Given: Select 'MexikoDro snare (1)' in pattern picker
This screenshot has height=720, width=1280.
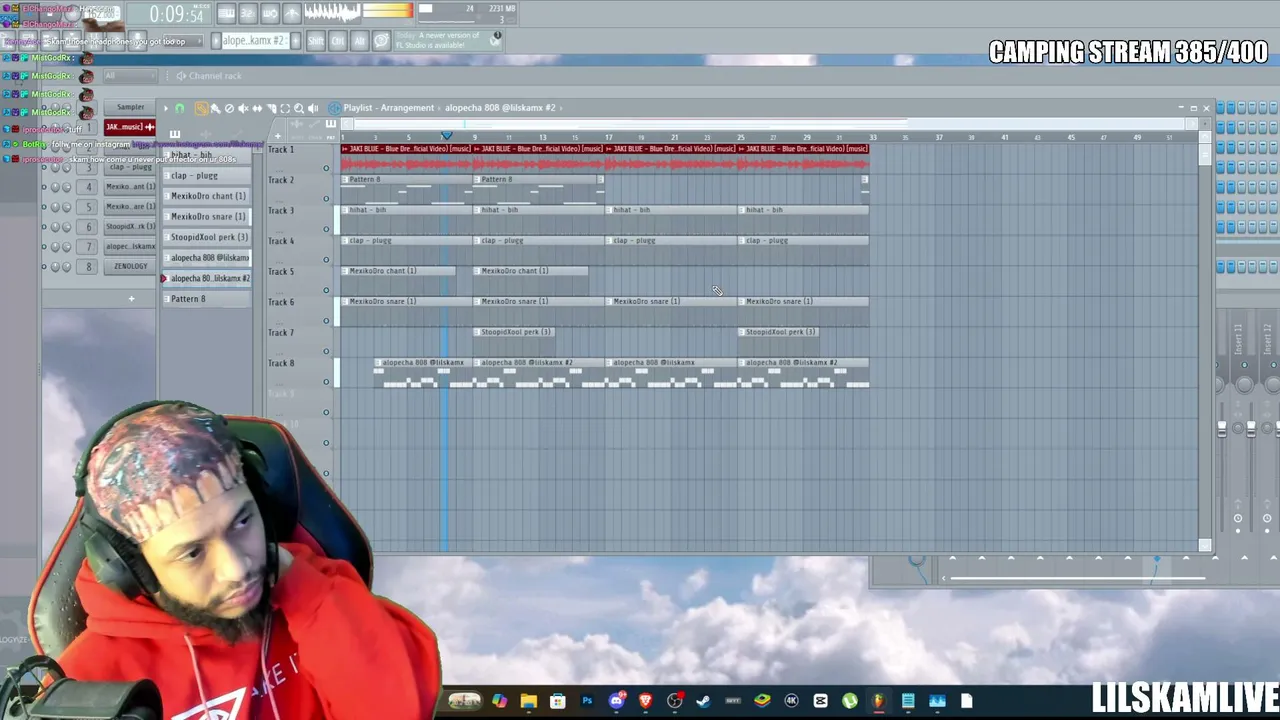Looking at the screenshot, I should coord(207,216).
